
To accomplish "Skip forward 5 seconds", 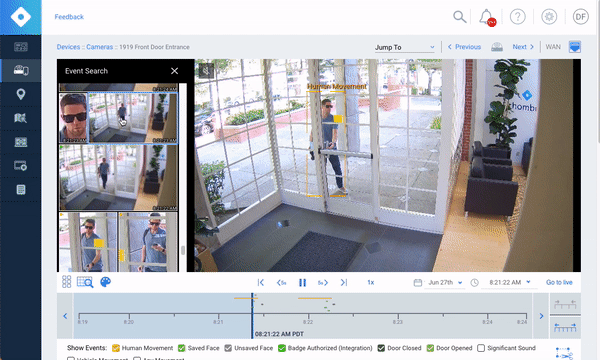I will [323, 282].
